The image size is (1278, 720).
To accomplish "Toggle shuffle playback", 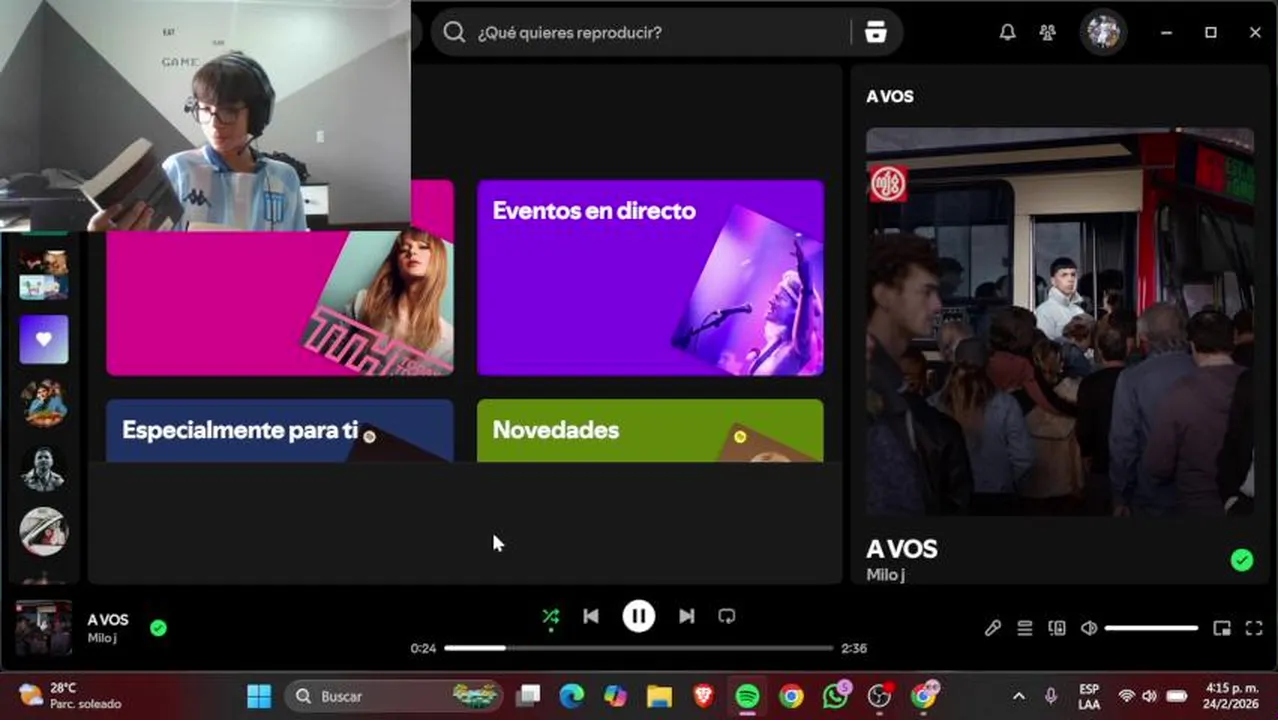I will click(550, 616).
